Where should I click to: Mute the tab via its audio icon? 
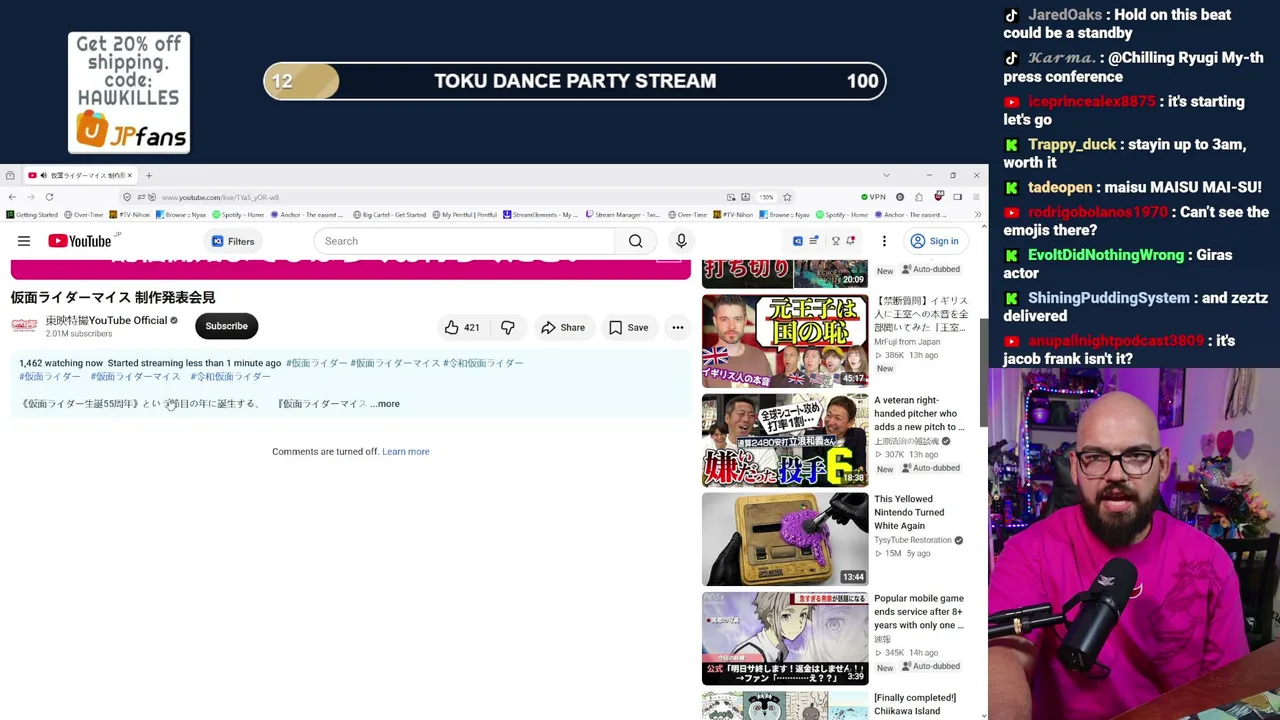click(43, 176)
